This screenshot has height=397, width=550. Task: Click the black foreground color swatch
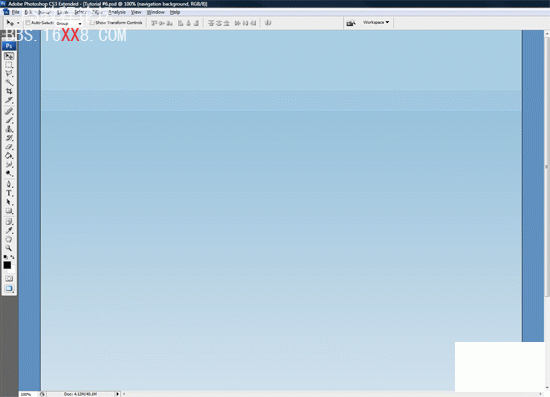point(7,265)
